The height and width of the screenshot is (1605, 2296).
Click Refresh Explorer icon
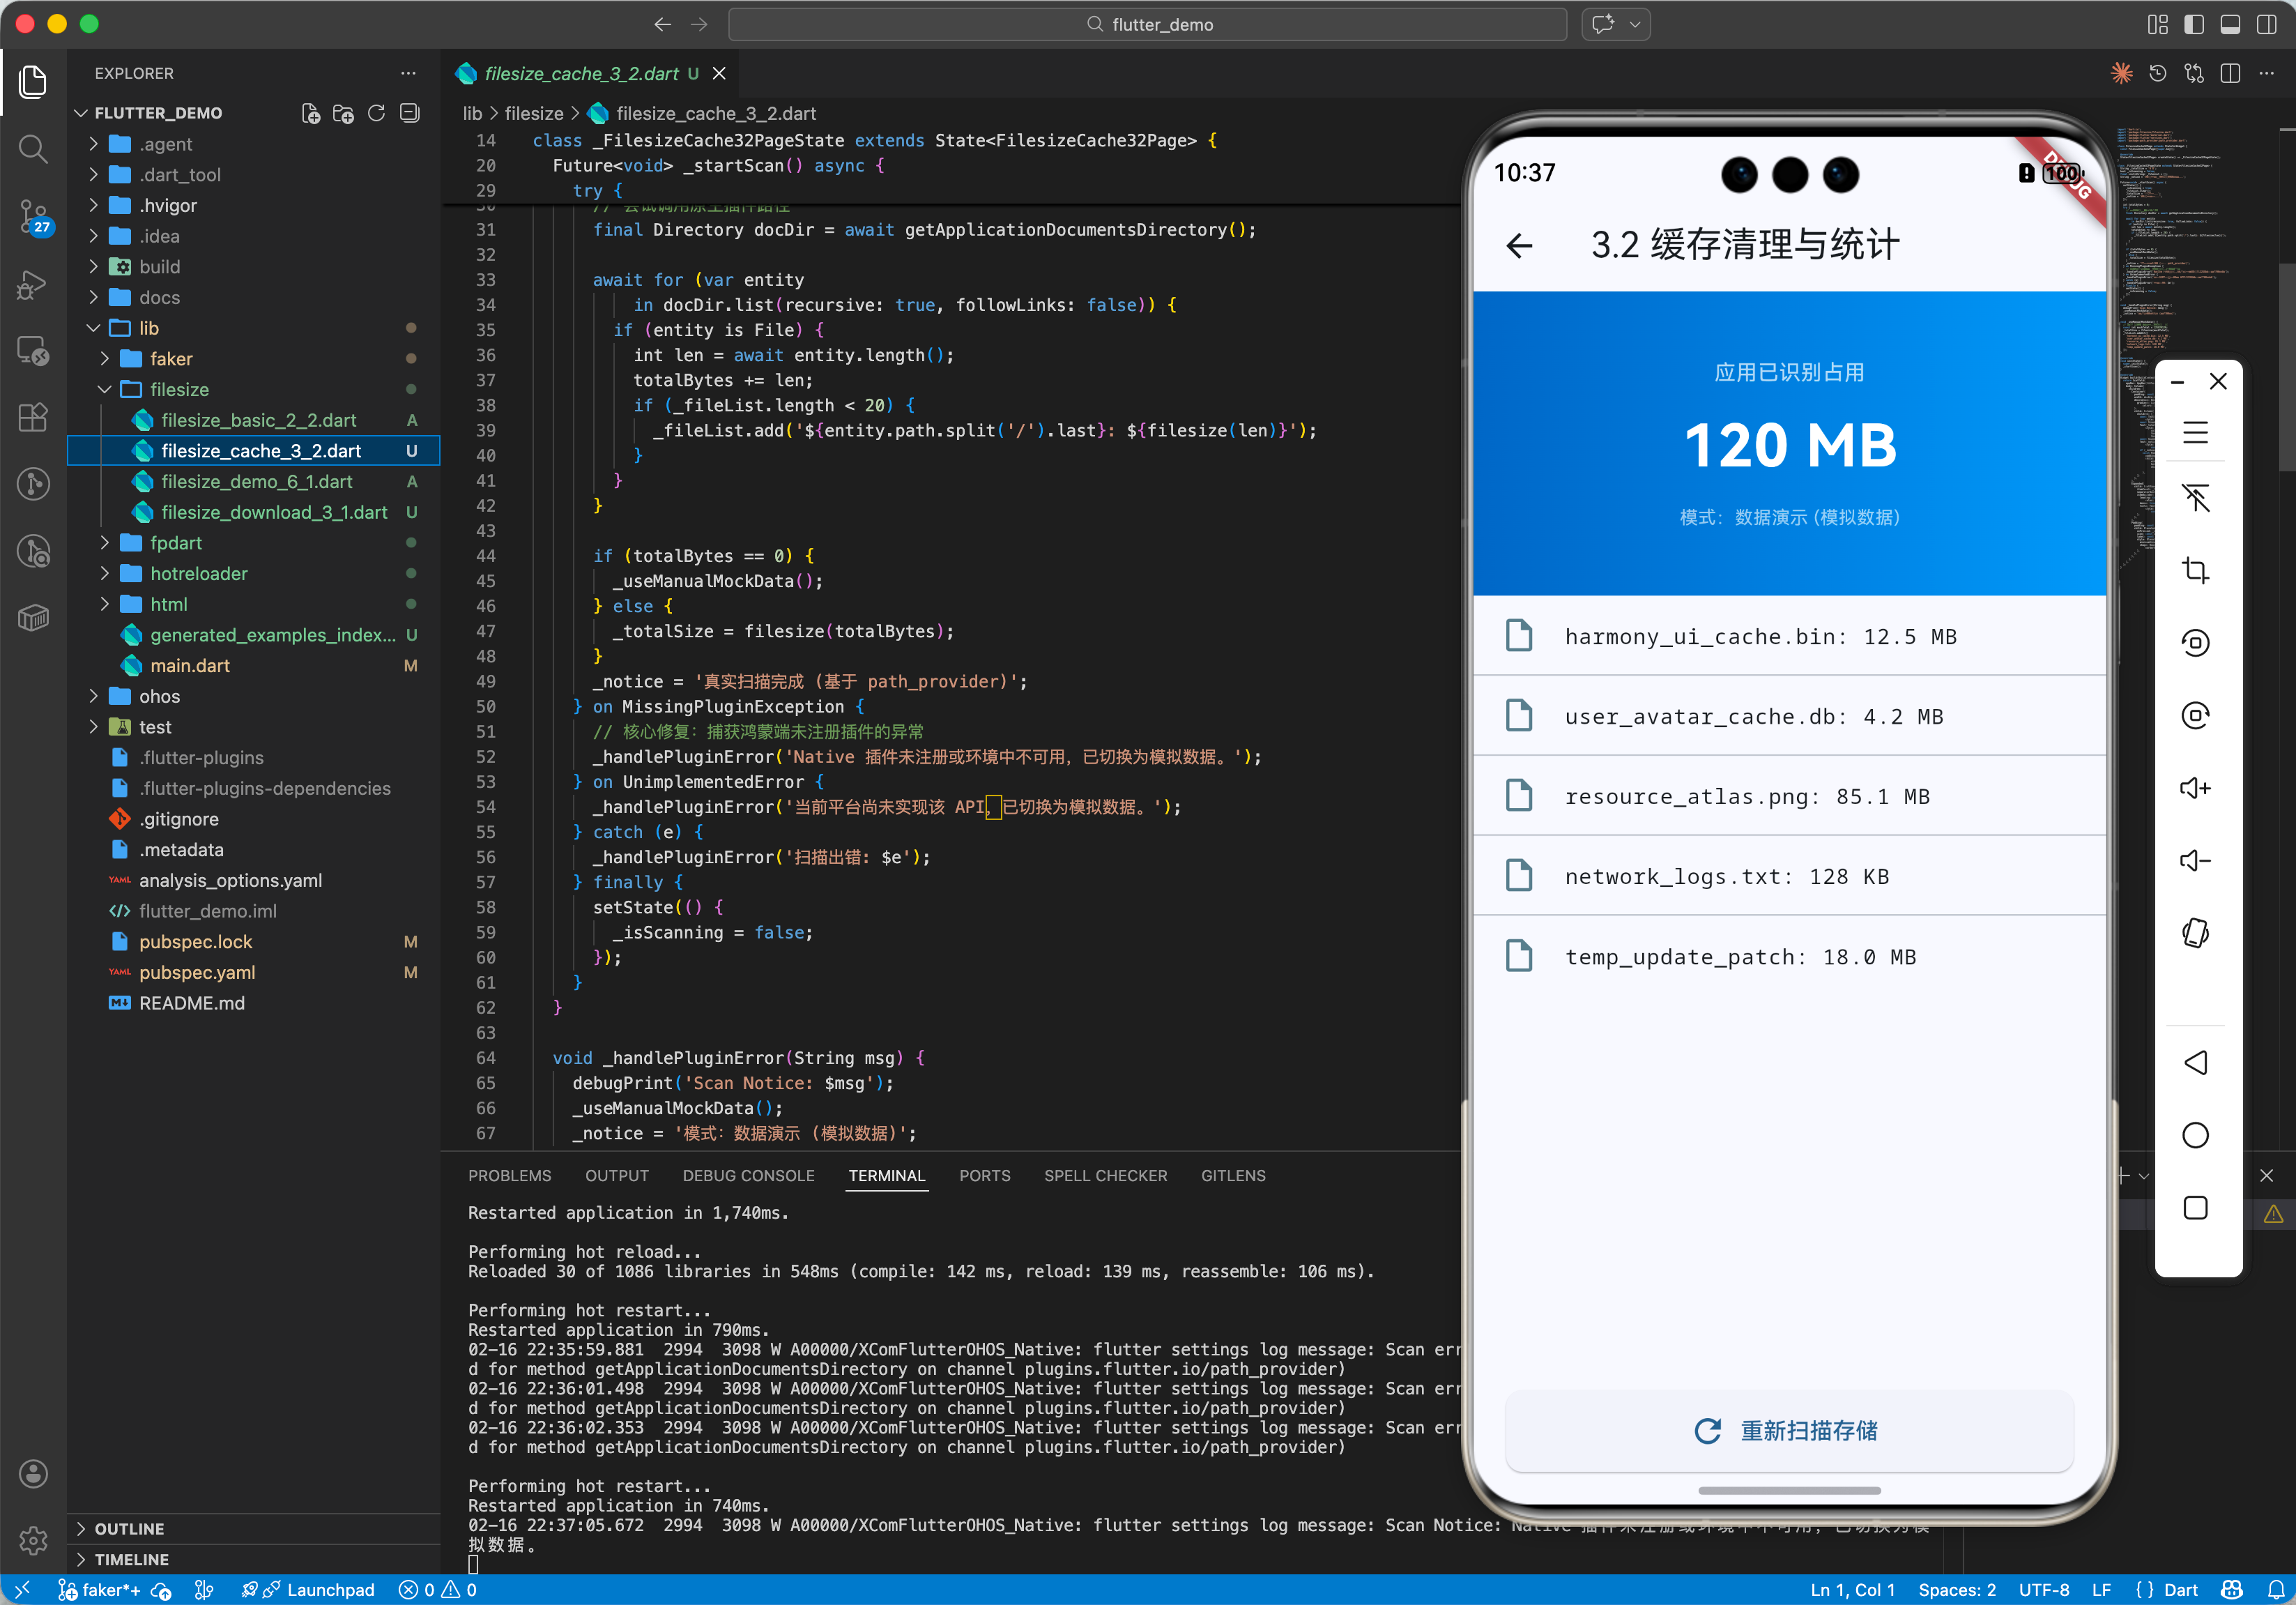tap(376, 113)
